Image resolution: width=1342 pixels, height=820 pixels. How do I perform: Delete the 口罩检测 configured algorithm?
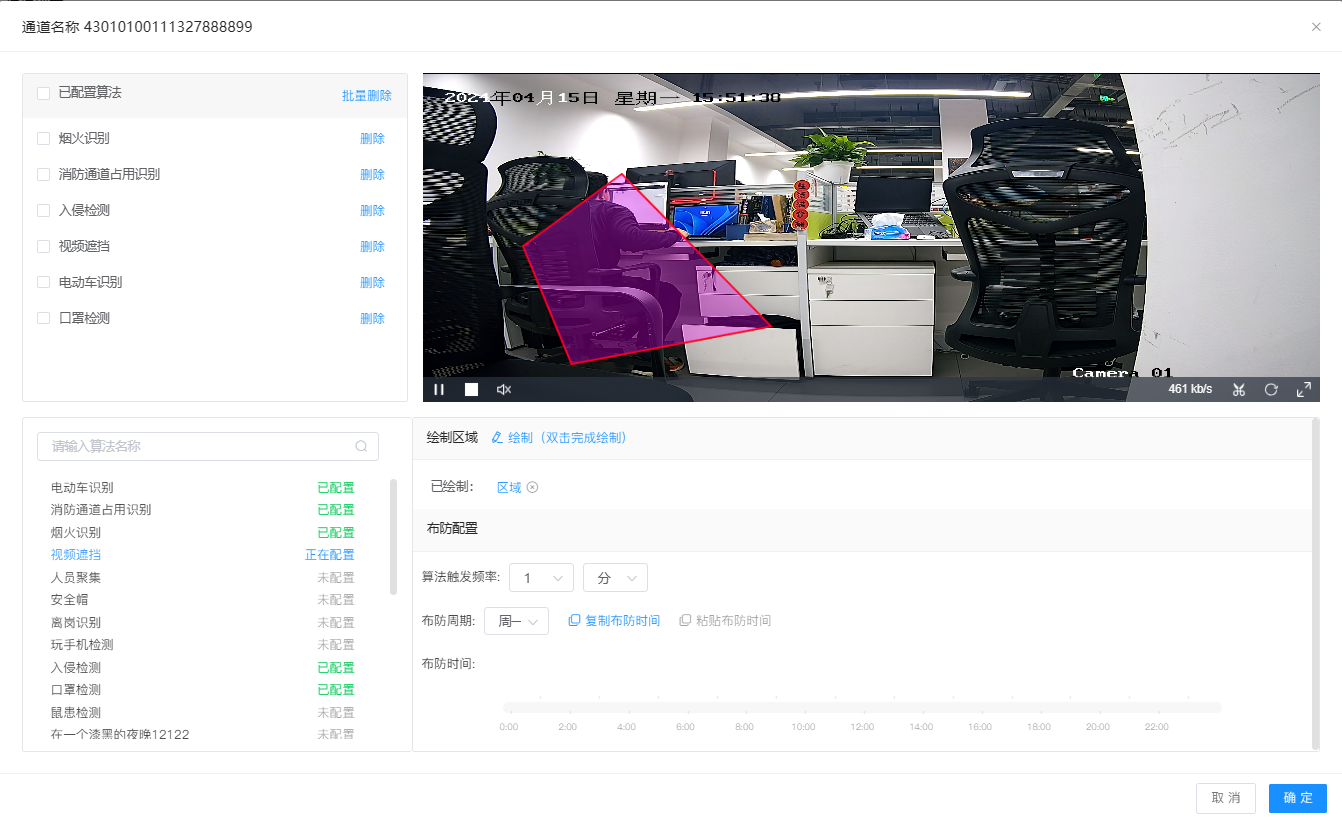click(372, 319)
